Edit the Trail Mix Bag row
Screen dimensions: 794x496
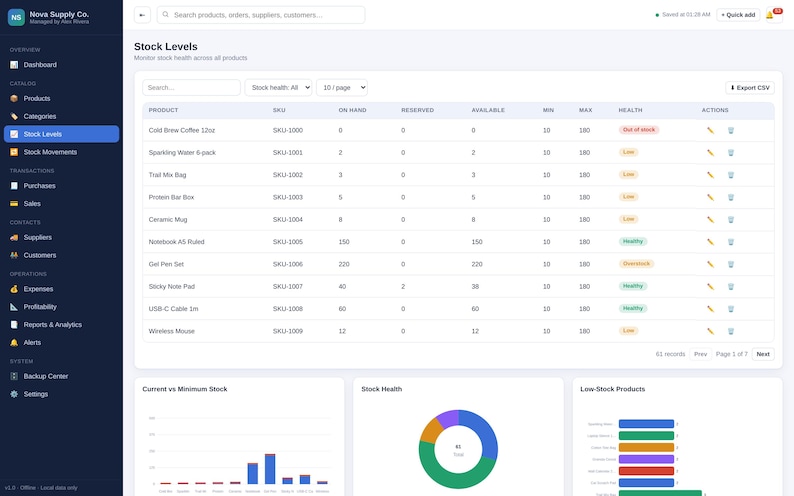pos(710,175)
